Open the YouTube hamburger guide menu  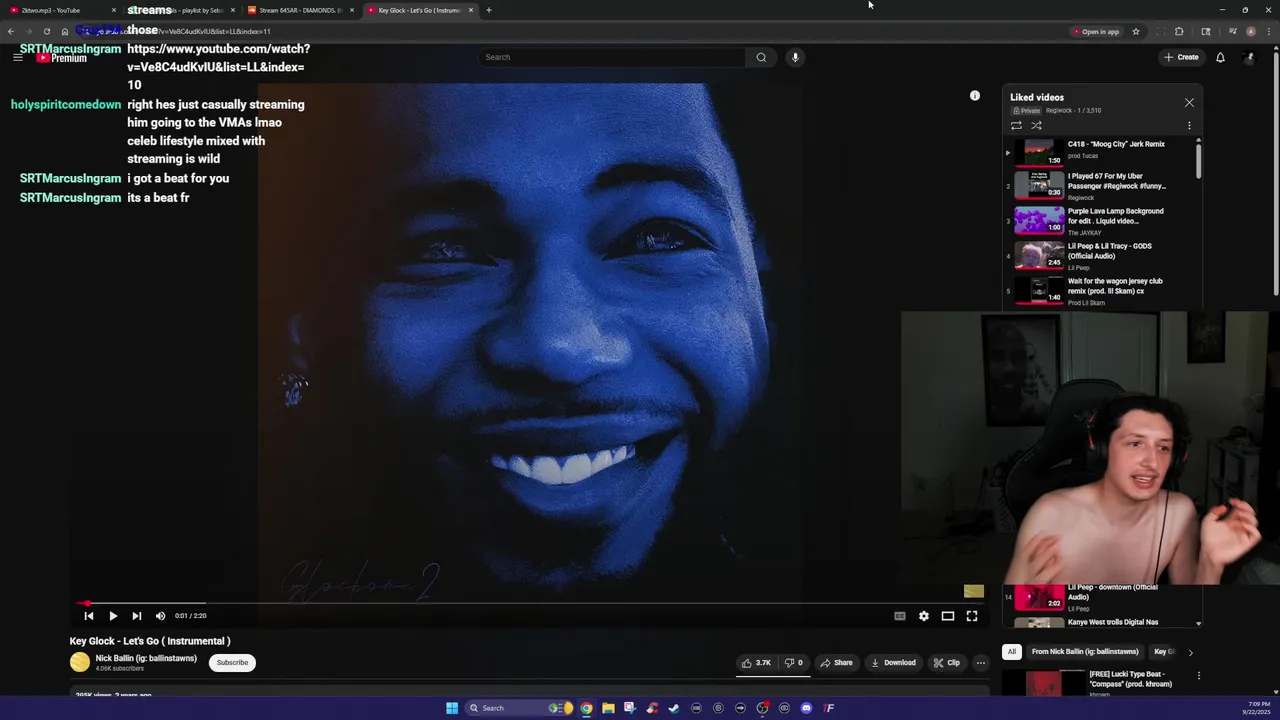pyautogui.click(x=17, y=57)
